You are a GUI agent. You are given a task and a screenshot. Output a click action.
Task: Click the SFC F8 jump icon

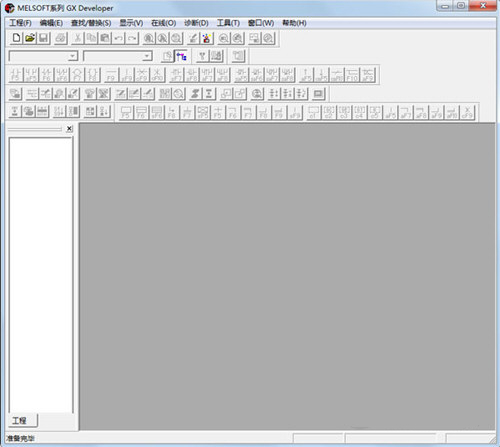pyautogui.click(x=172, y=112)
